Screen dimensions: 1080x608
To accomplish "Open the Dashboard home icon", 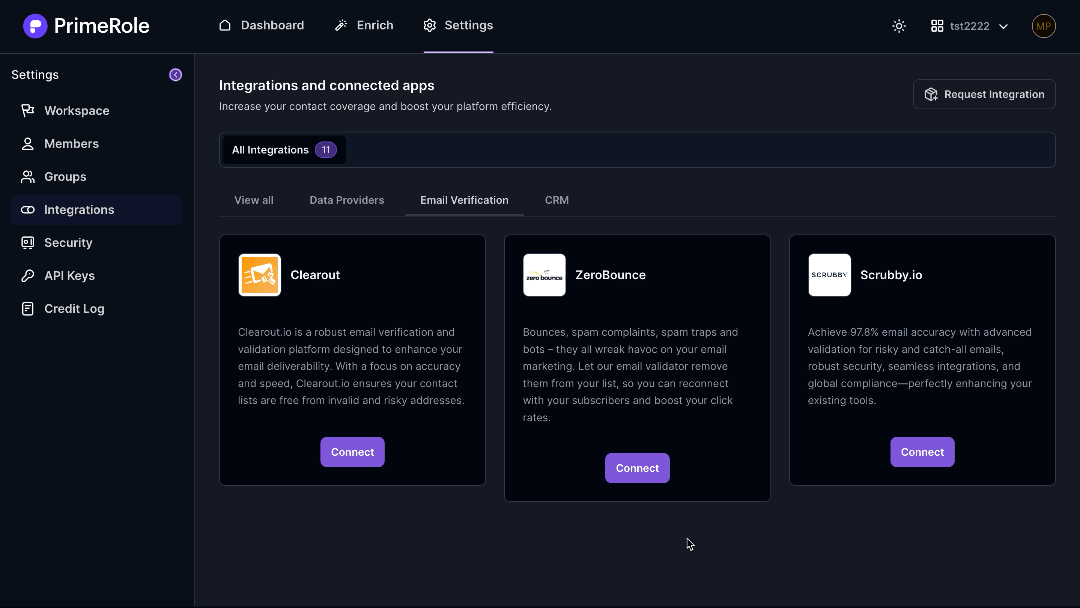I will coord(225,25).
